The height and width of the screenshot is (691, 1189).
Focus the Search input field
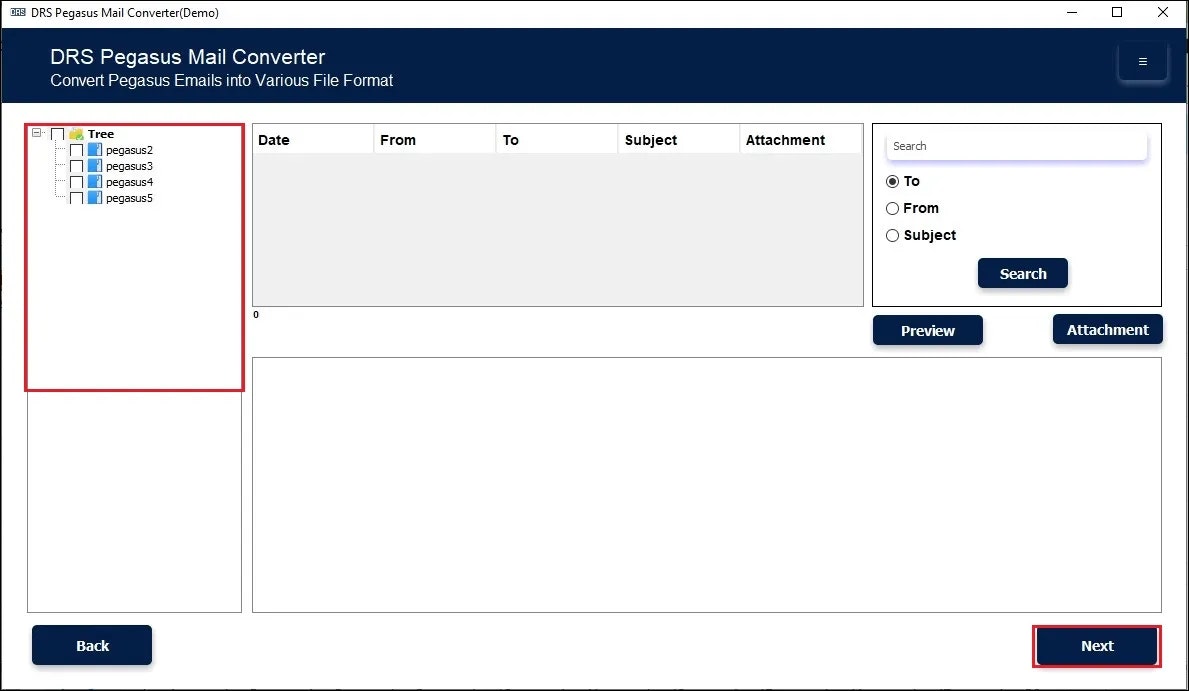[1016, 146]
